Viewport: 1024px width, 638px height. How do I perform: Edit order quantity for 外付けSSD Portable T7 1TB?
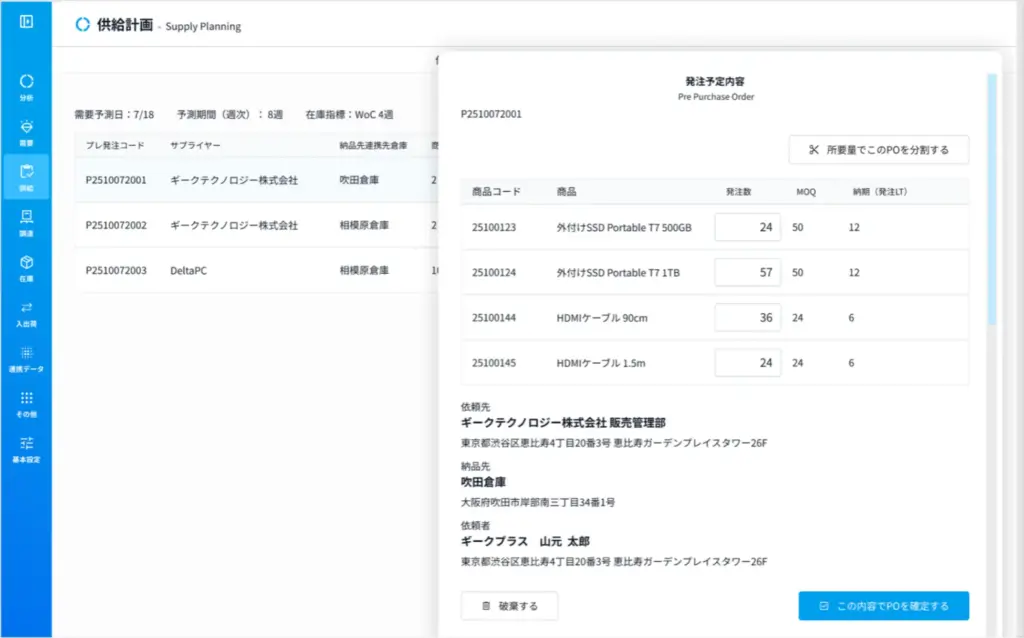pyautogui.click(x=748, y=272)
